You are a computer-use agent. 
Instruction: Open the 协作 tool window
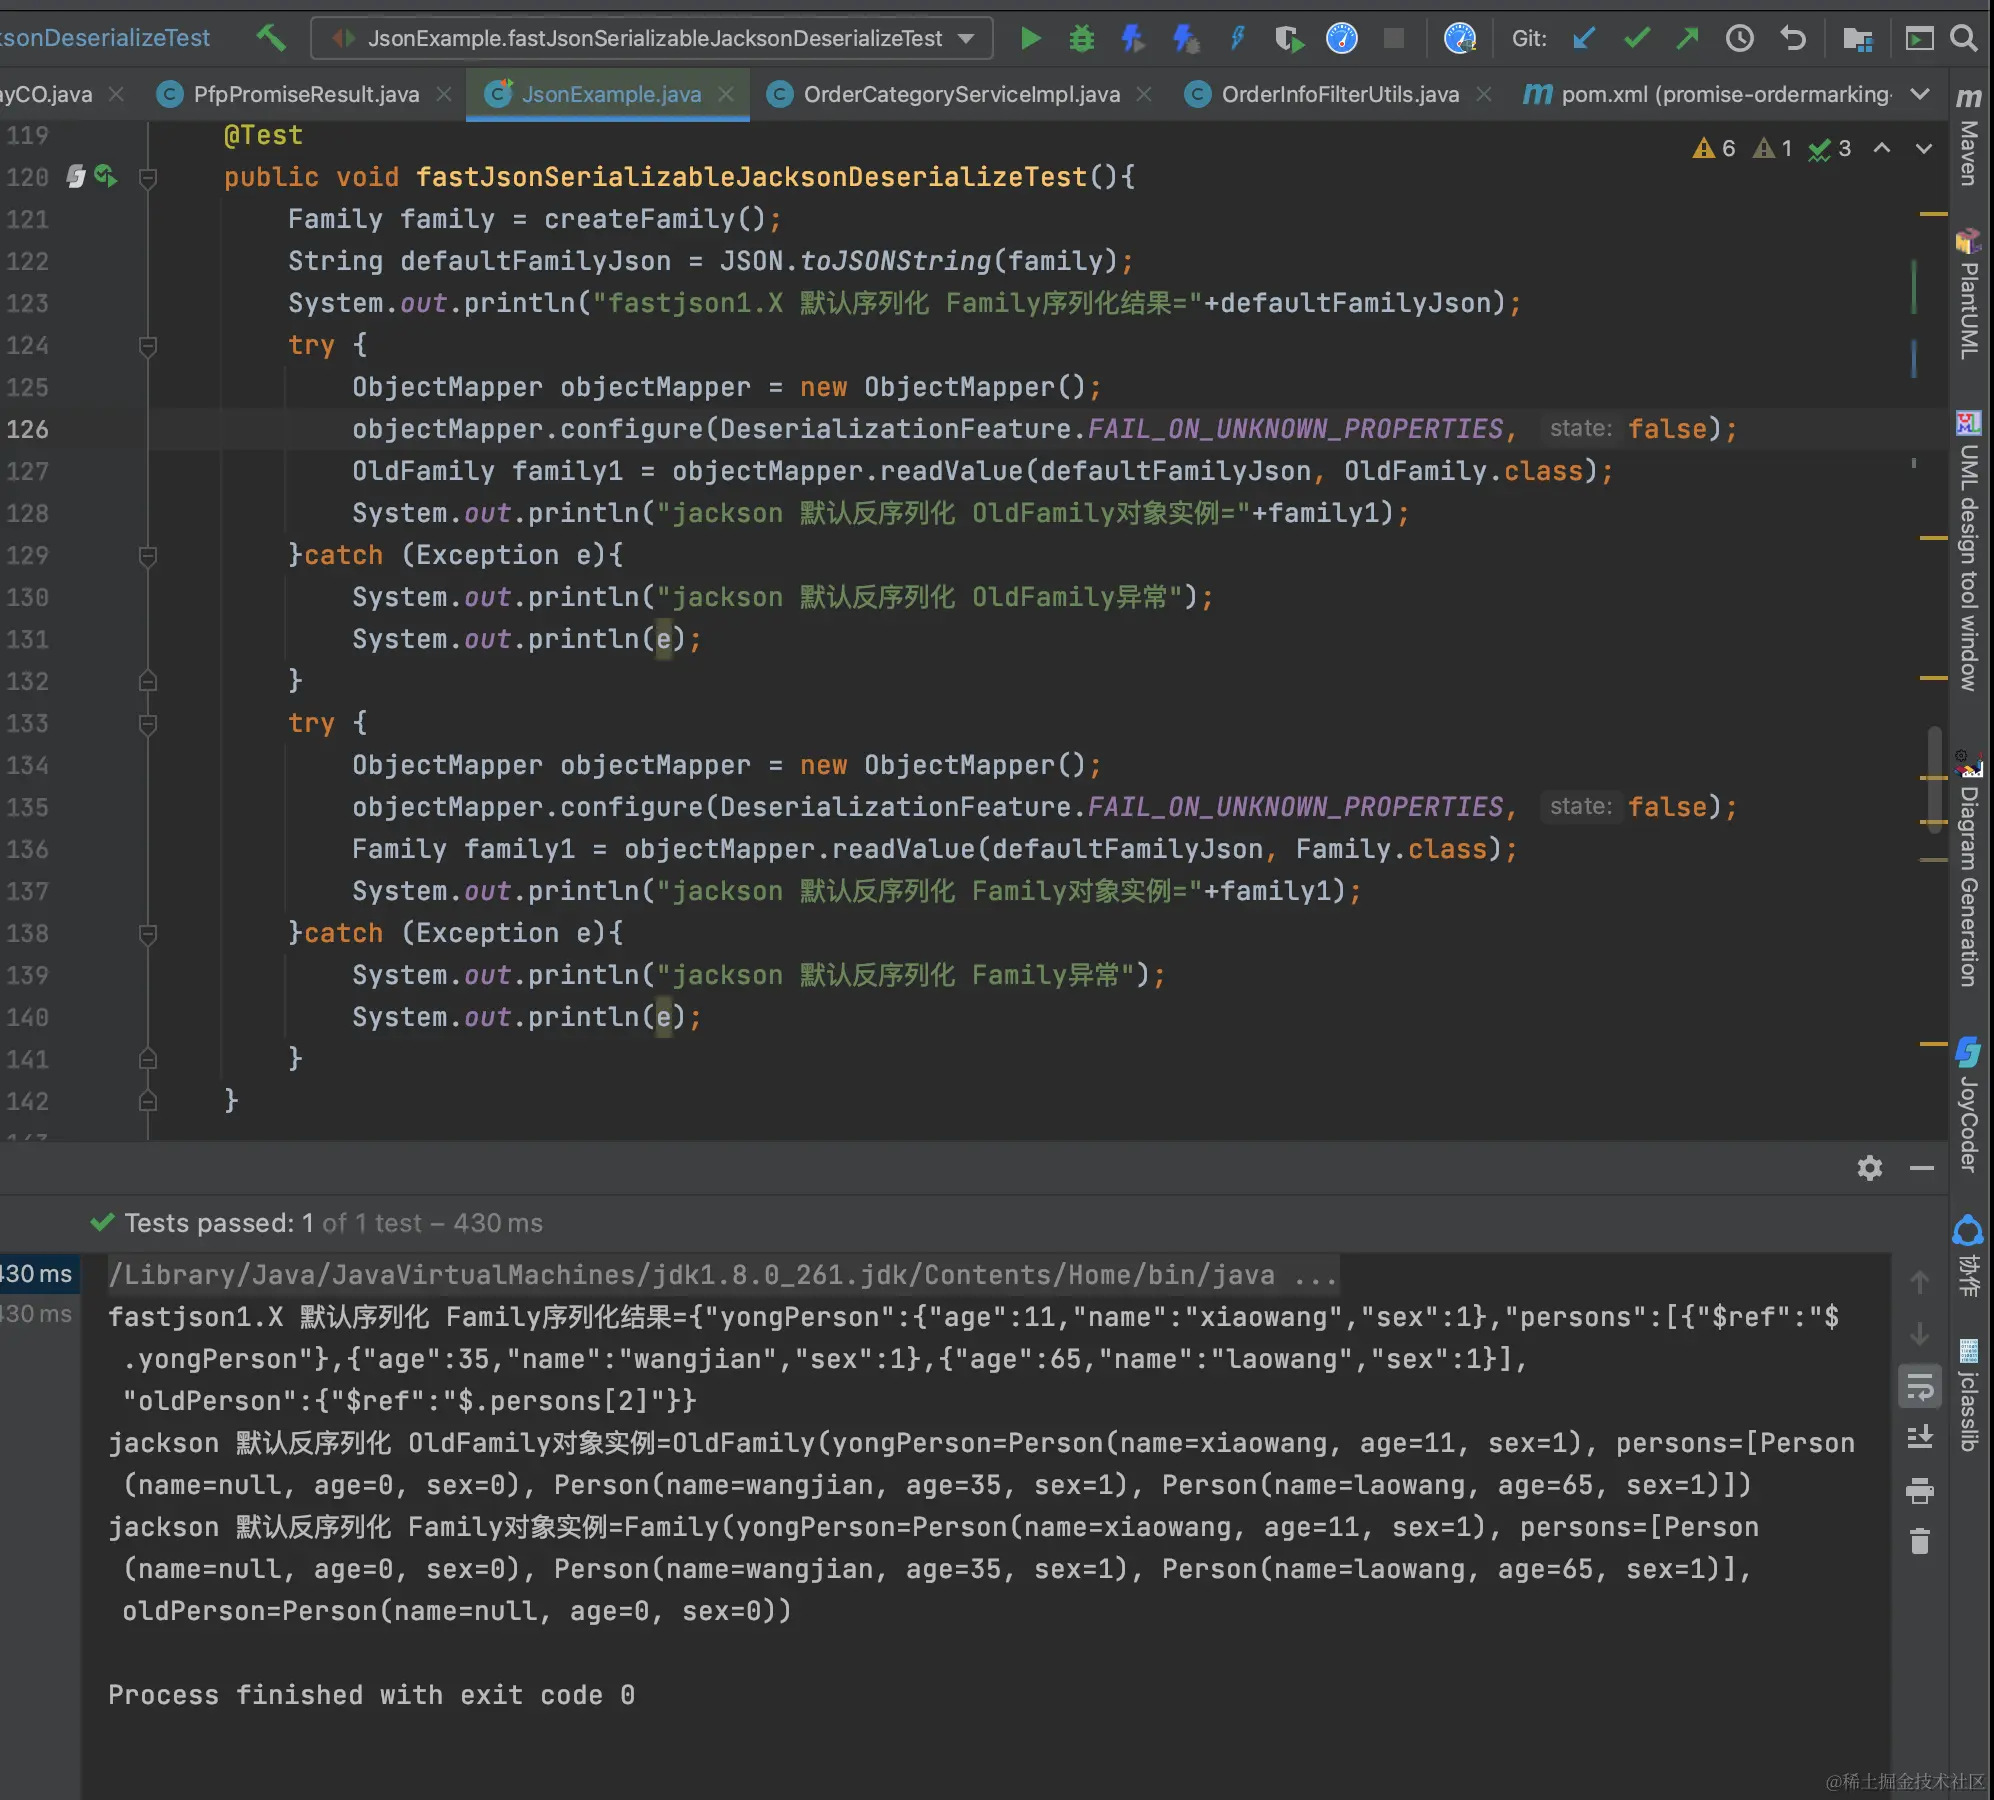(1969, 1256)
